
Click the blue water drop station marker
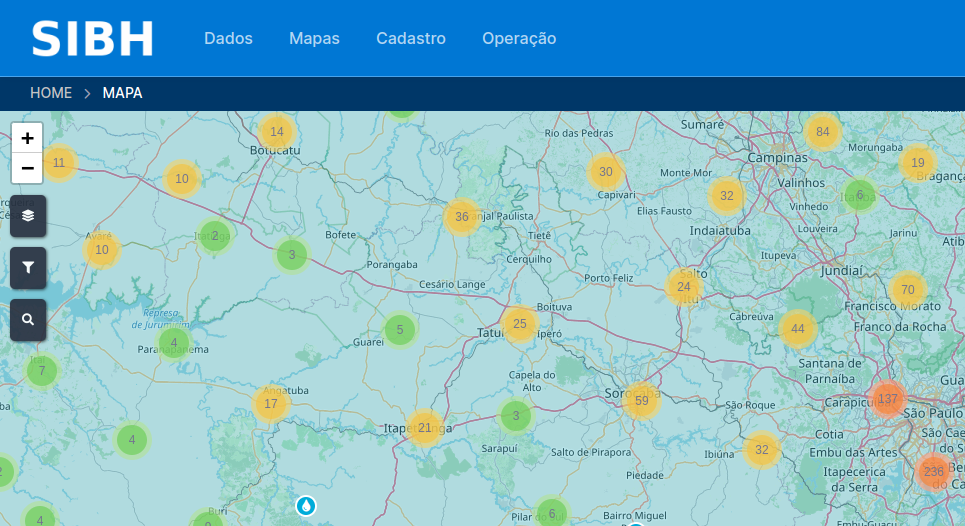(x=305, y=506)
